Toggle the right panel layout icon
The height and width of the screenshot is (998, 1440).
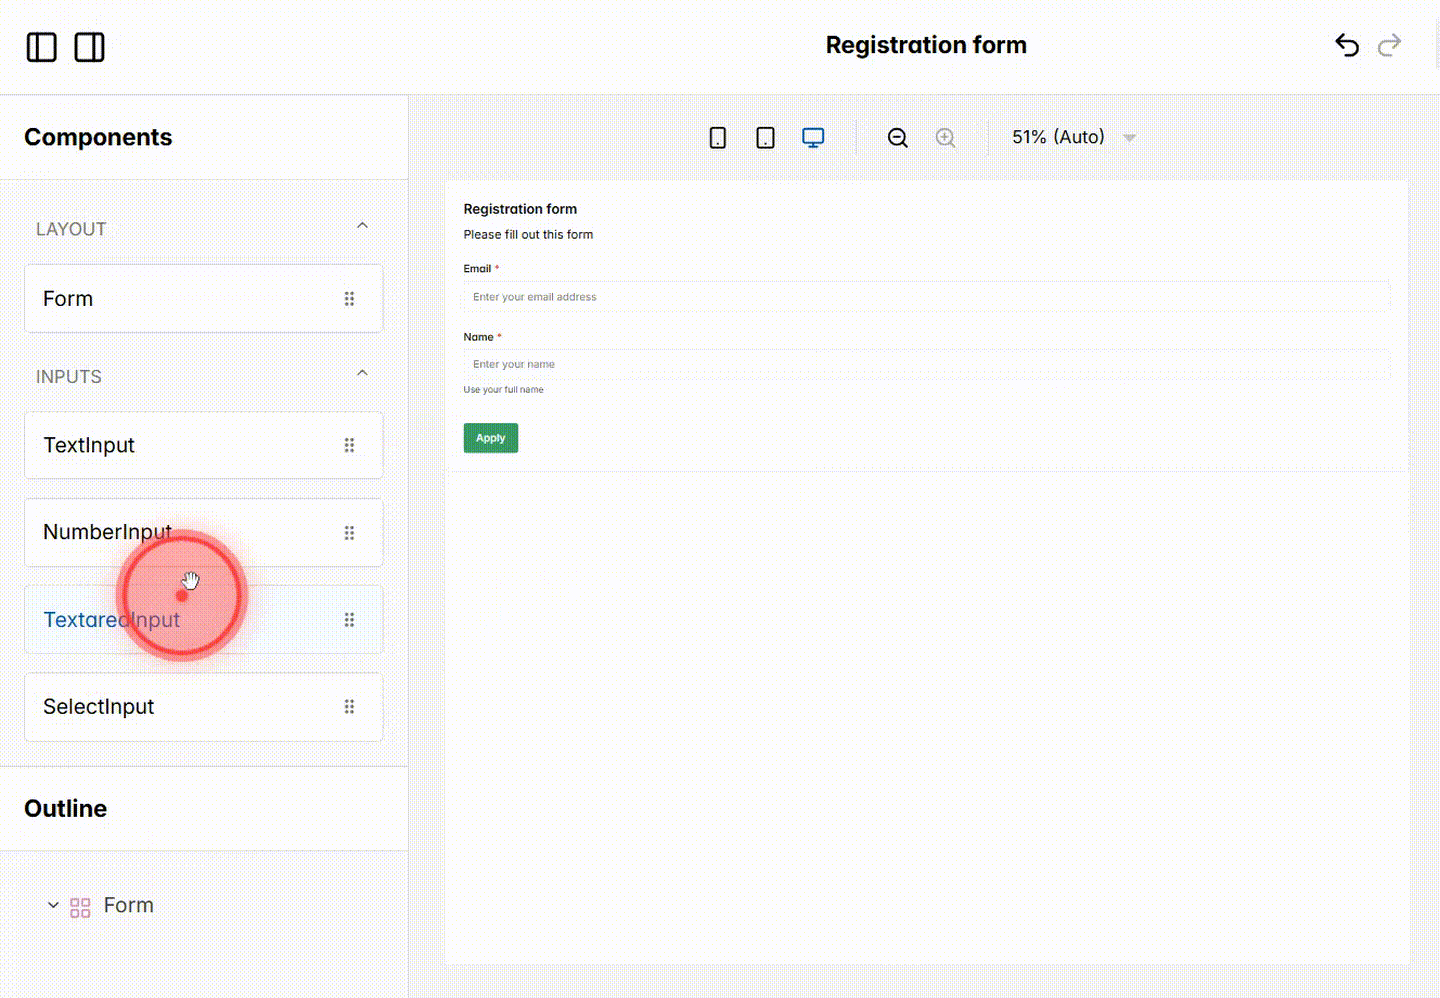(x=89, y=47)
